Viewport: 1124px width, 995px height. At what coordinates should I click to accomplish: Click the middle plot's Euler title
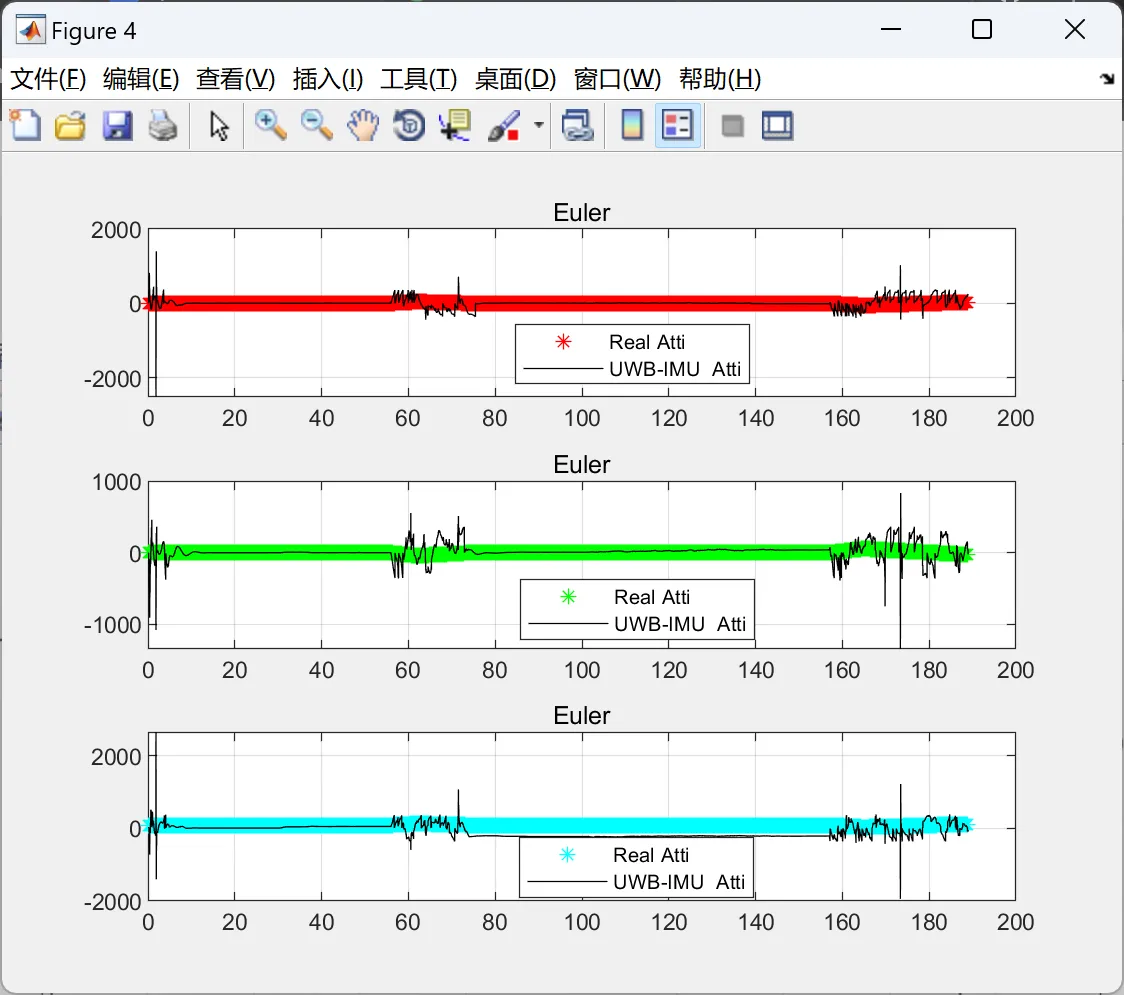click(x=581, y=465)
